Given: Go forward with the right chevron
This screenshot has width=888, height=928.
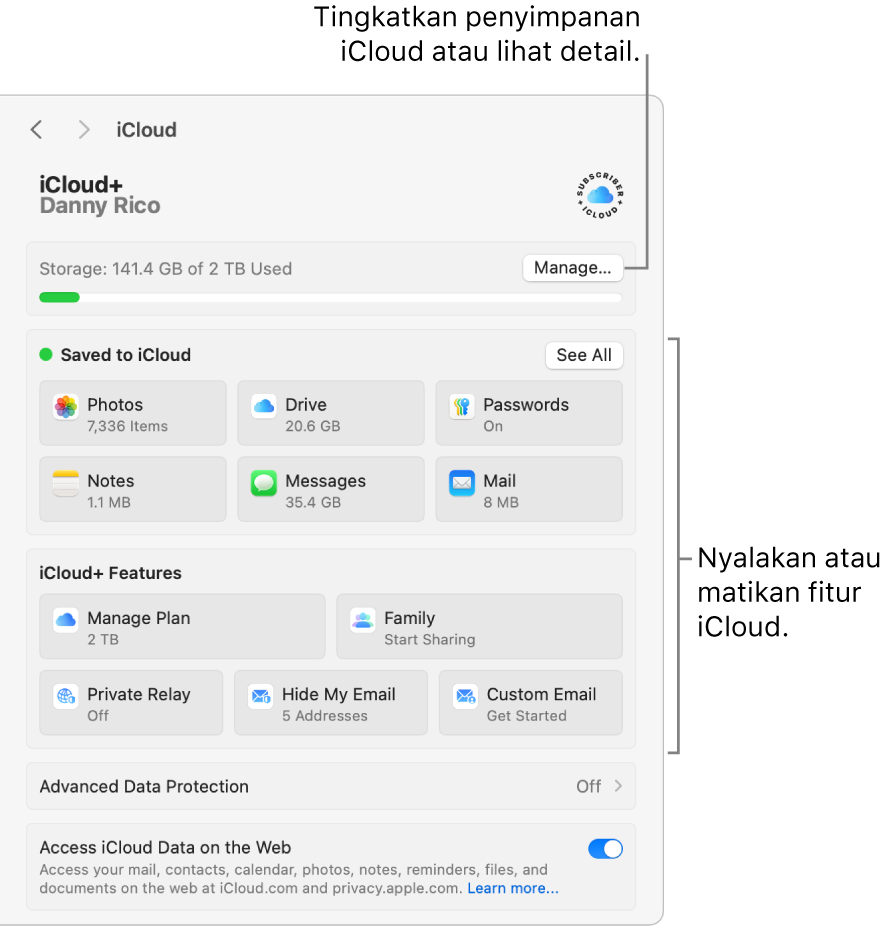Looking at the screenshot, I should pos(84,130).
